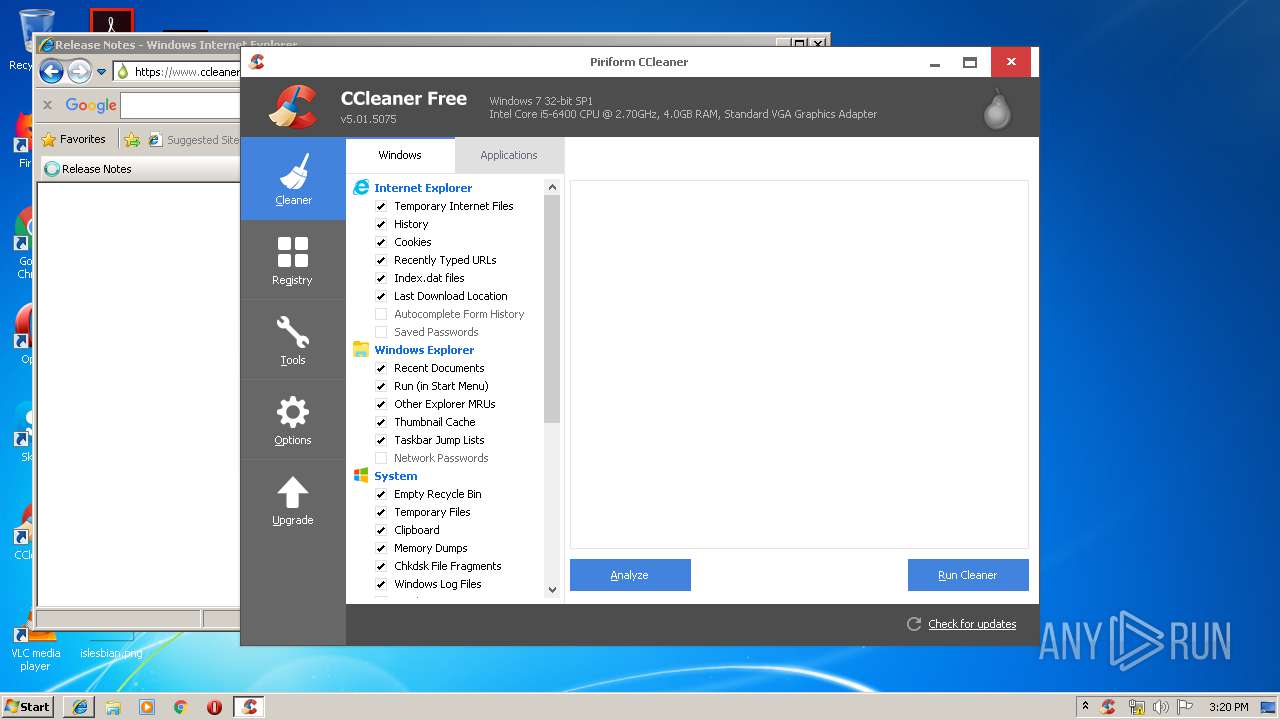Click the cleaner list scrollbar thumb

click(x=552, y=308)
